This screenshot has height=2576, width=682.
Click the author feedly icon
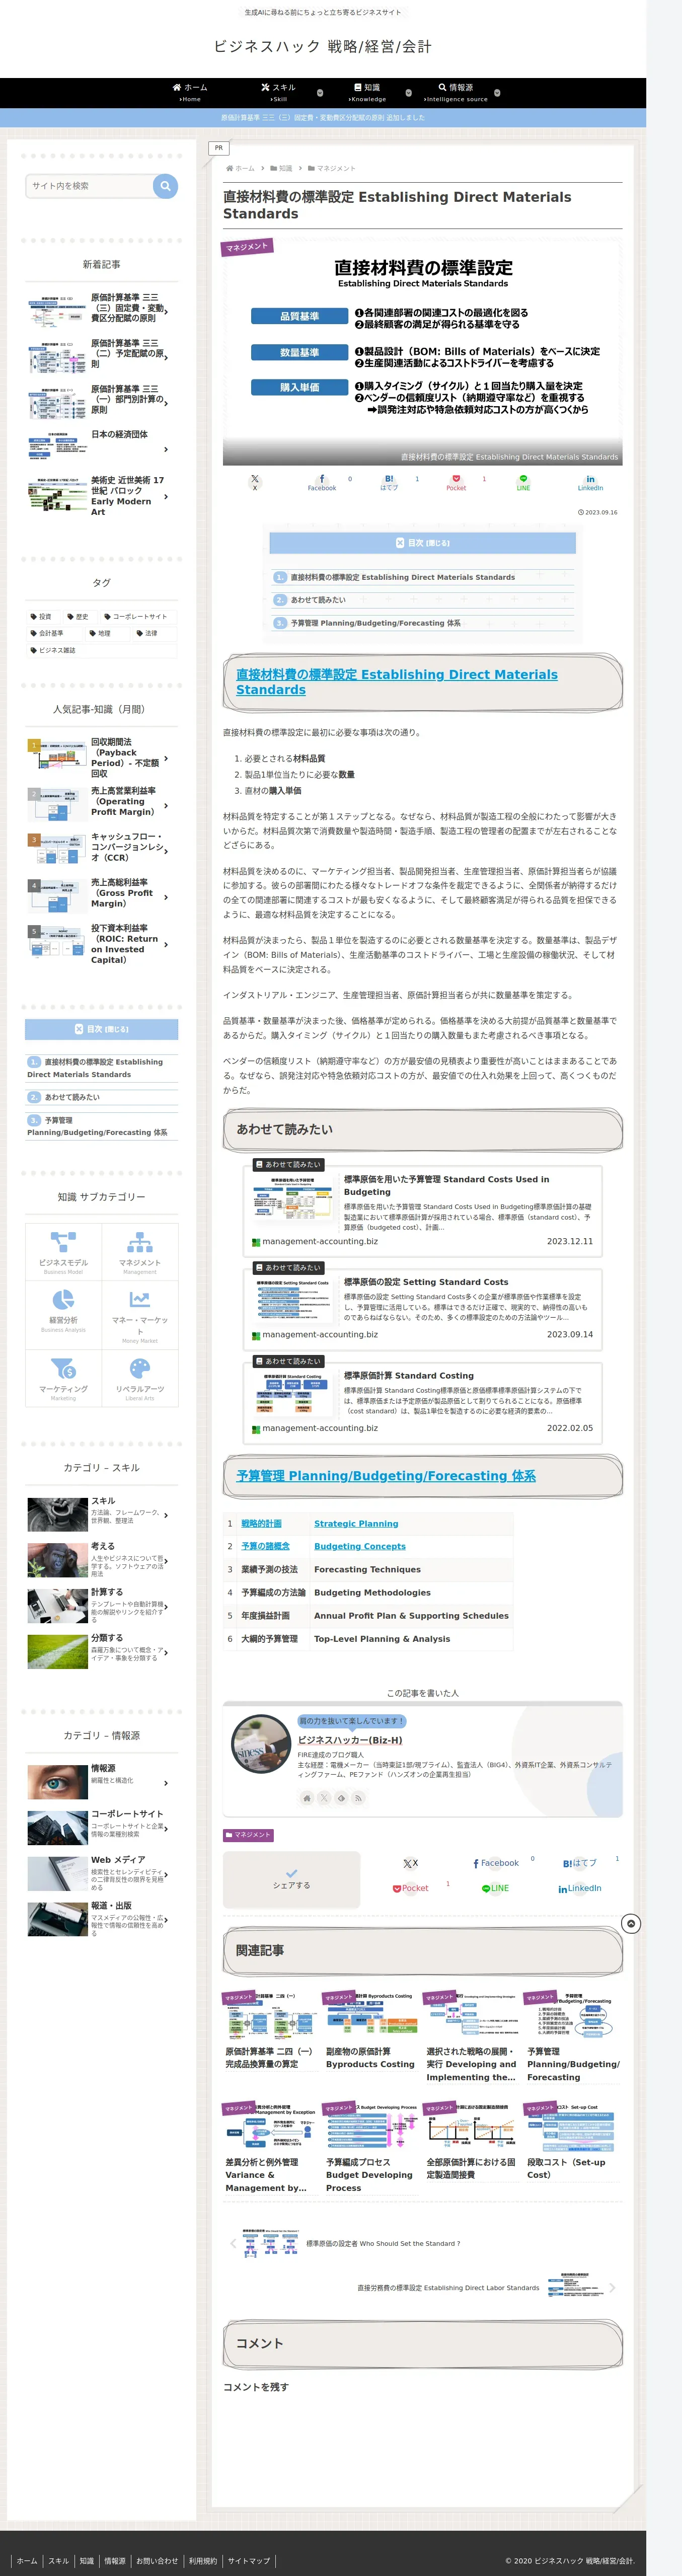[341, 1798]
